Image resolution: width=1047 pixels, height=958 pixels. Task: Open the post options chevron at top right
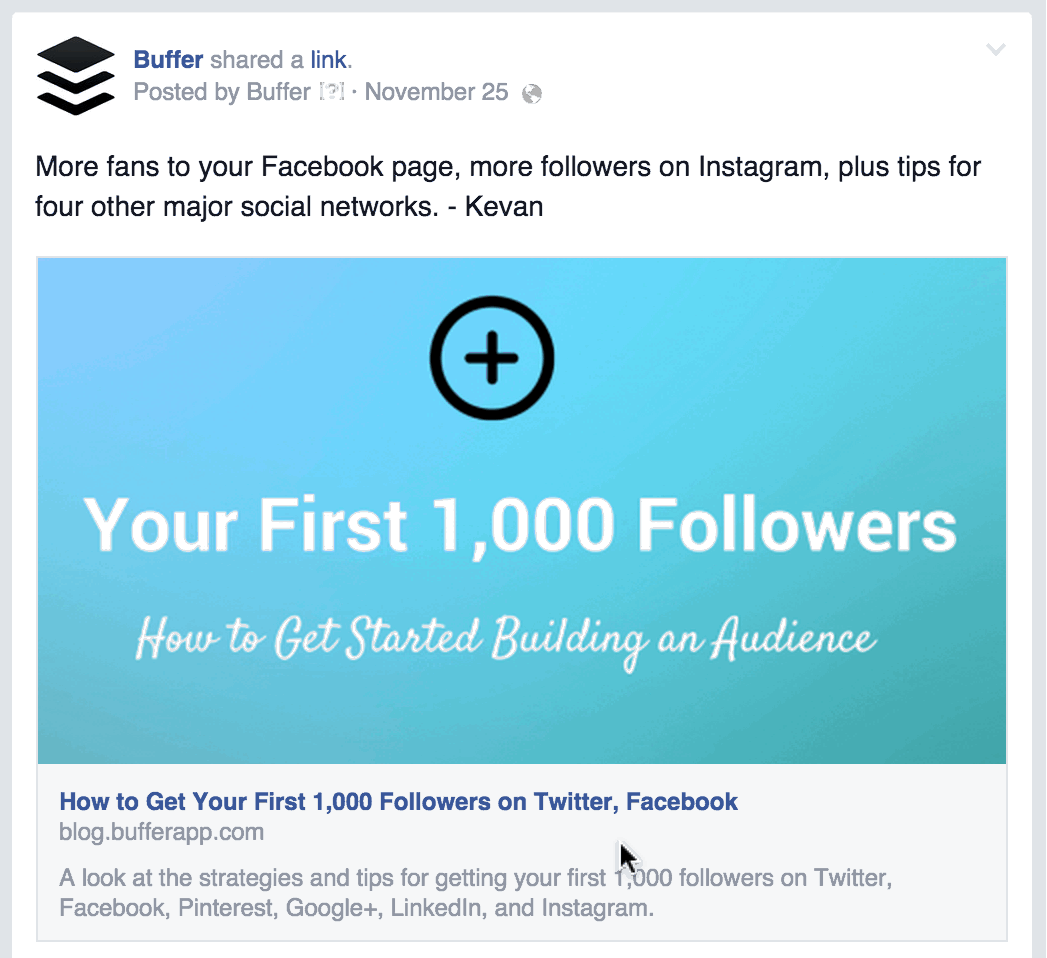tap(996, 48)
